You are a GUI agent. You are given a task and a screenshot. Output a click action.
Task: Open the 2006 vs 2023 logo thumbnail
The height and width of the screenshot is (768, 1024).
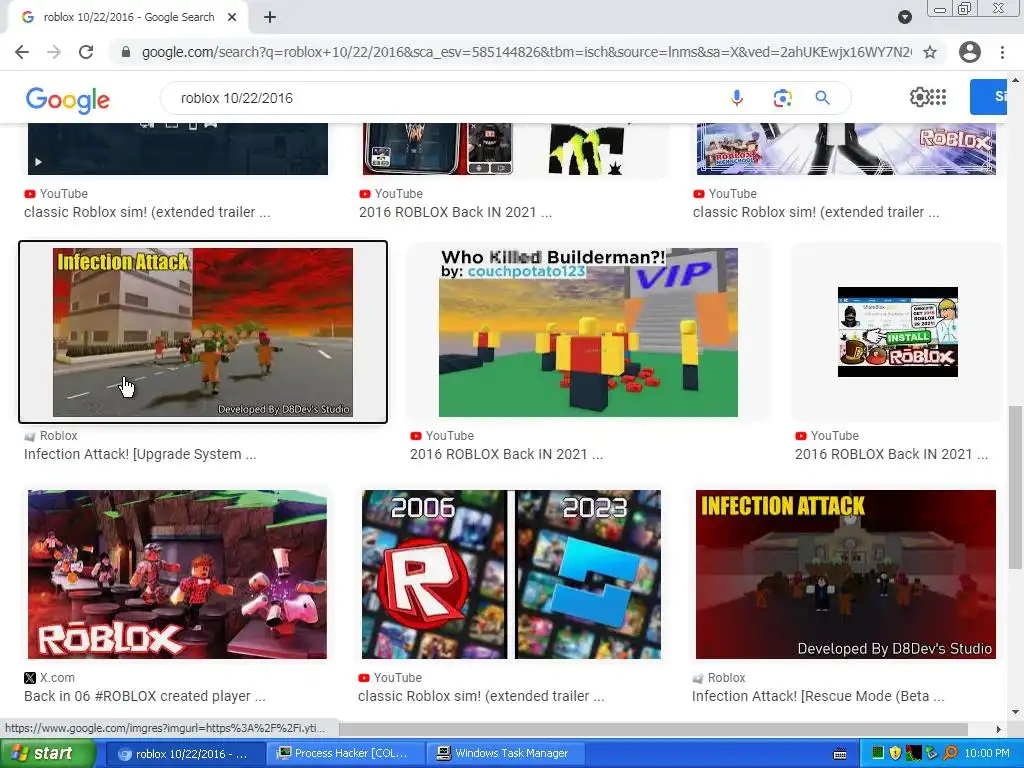click(x=511, y=574)
